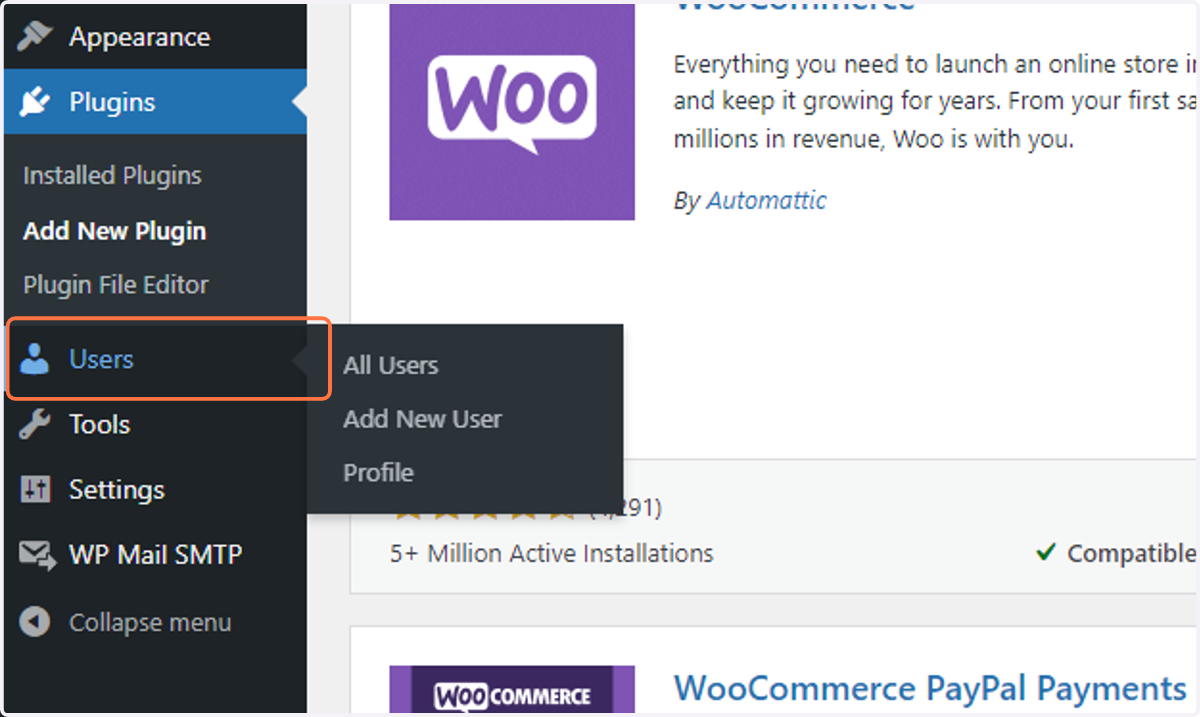Click the Compatible status text
The image size is (1200, 717).
coord(1131,553)
